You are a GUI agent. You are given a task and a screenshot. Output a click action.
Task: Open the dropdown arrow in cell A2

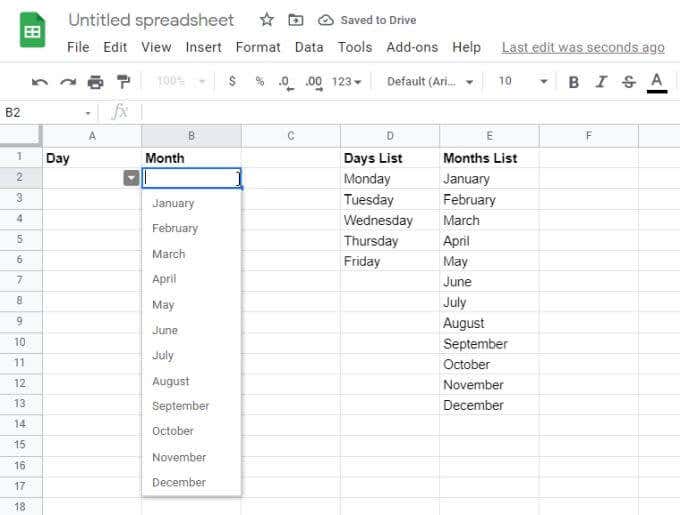point(131,178)
